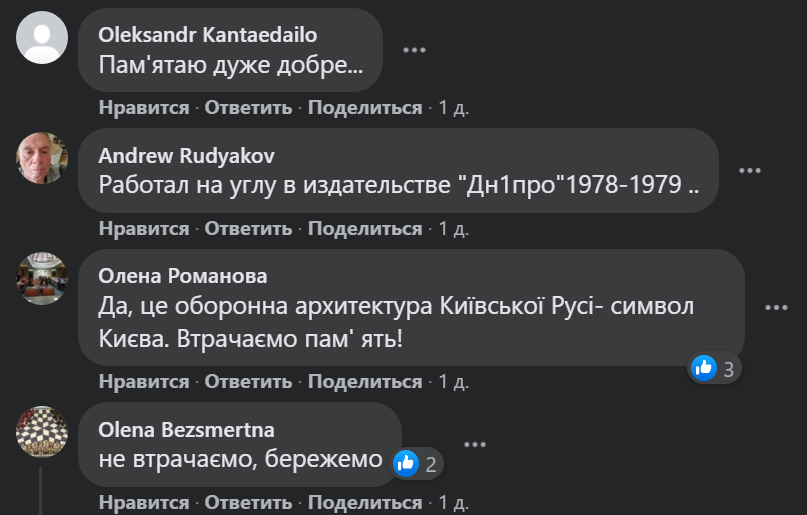Click Поделиться under Olena Bezsmertna's comment
Image resolution: width=807 pixels, height=515 pixels.
coord(365,502)
